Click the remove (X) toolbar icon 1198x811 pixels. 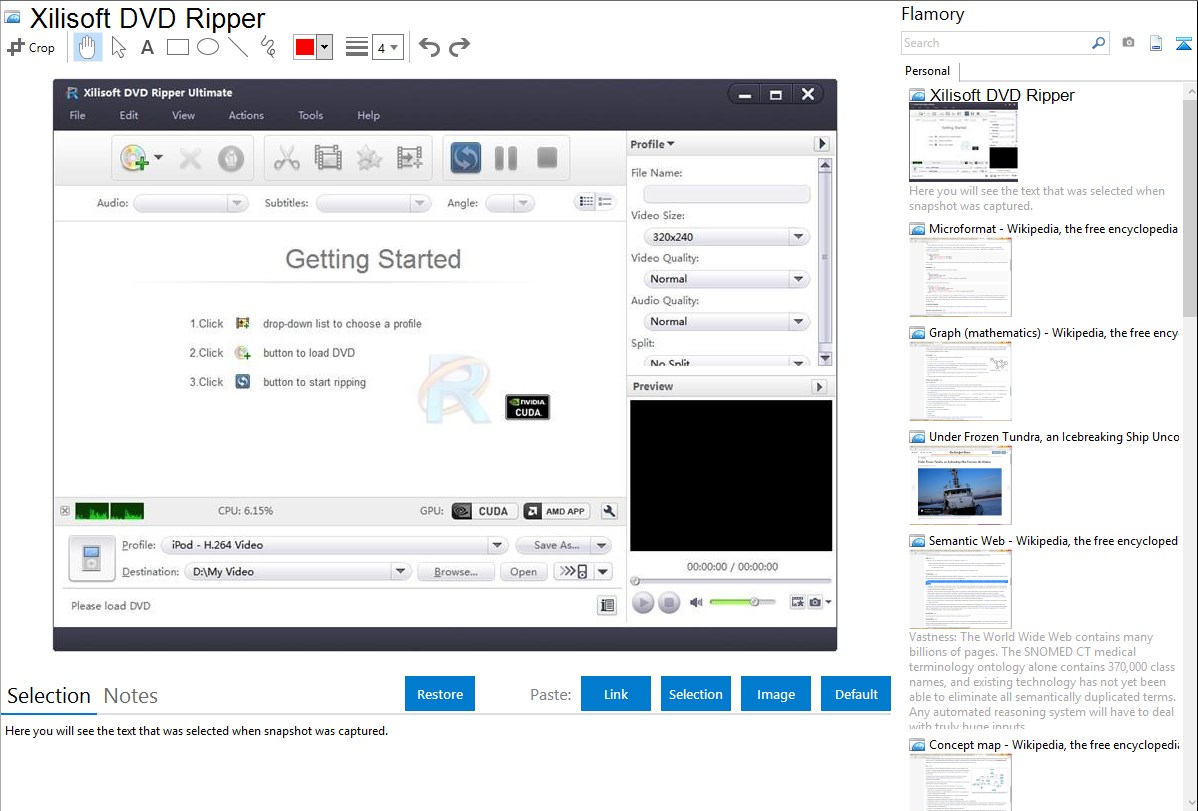click(x=190, y=158)
